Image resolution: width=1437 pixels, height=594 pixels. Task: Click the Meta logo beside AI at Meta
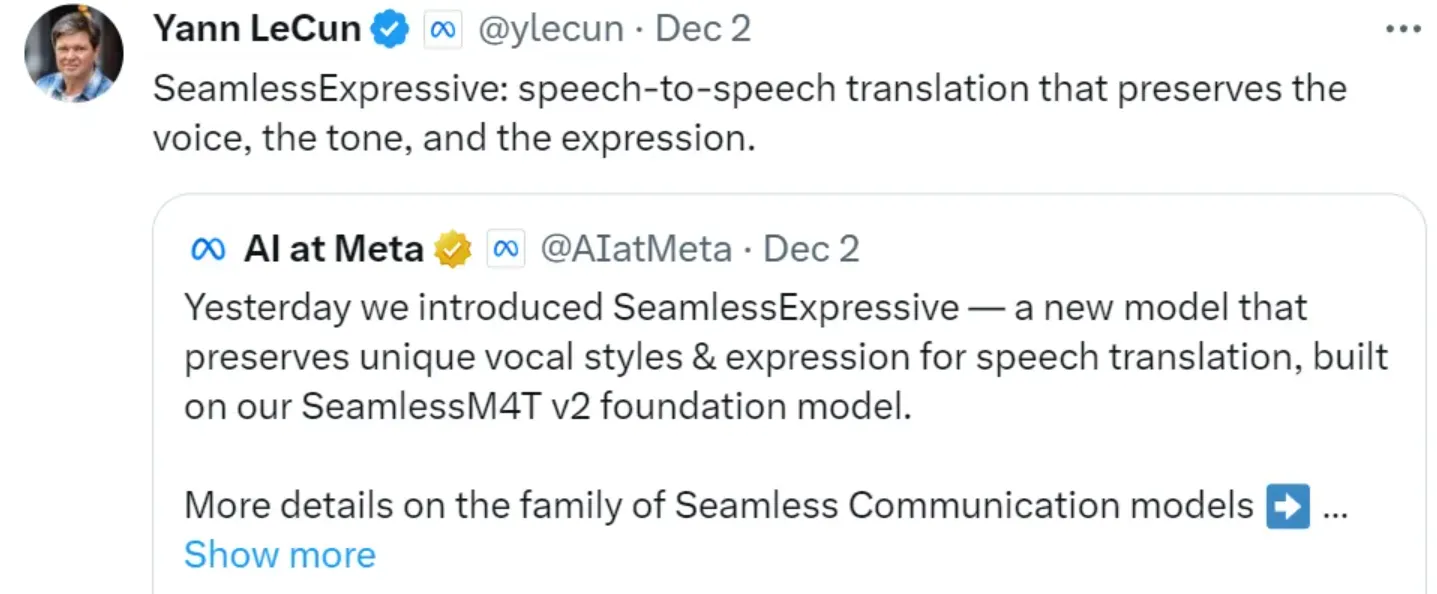click(208, 248)
